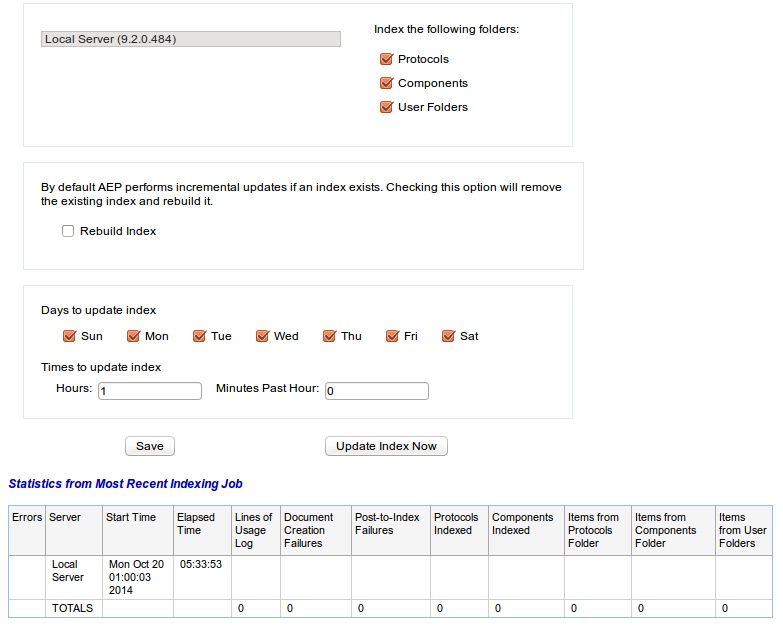Uncheck the Components folder checkbox
The image size is (783, 632).
click(x=386, y=84)
